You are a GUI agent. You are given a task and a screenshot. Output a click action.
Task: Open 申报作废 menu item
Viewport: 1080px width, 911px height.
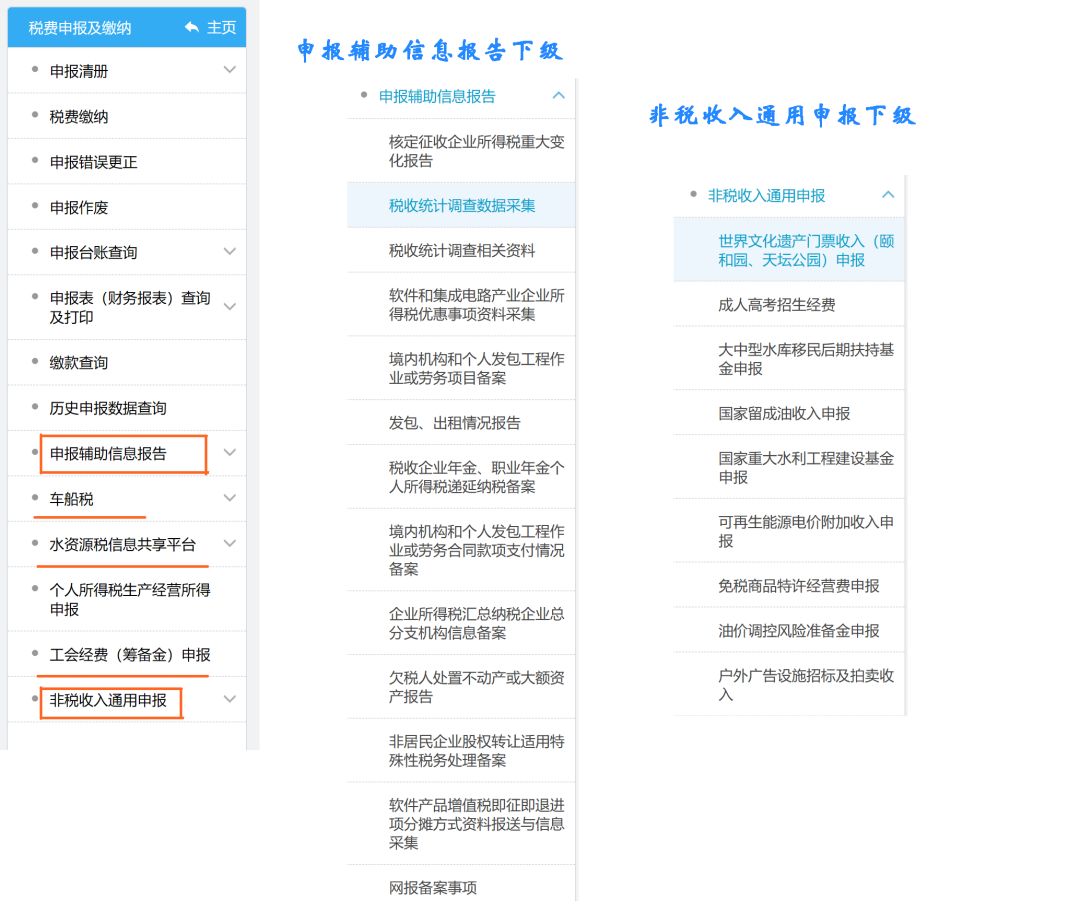point(79,207)
